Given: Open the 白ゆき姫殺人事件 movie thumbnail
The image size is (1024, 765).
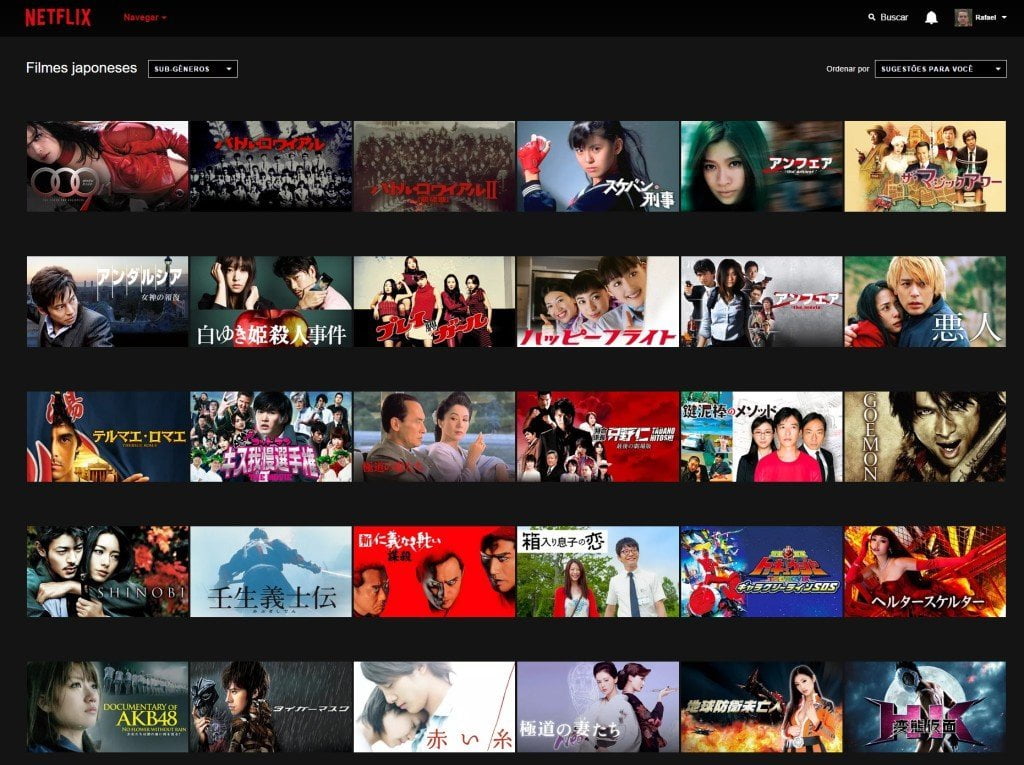Looking at the screenshot, I should click(271, 301).
